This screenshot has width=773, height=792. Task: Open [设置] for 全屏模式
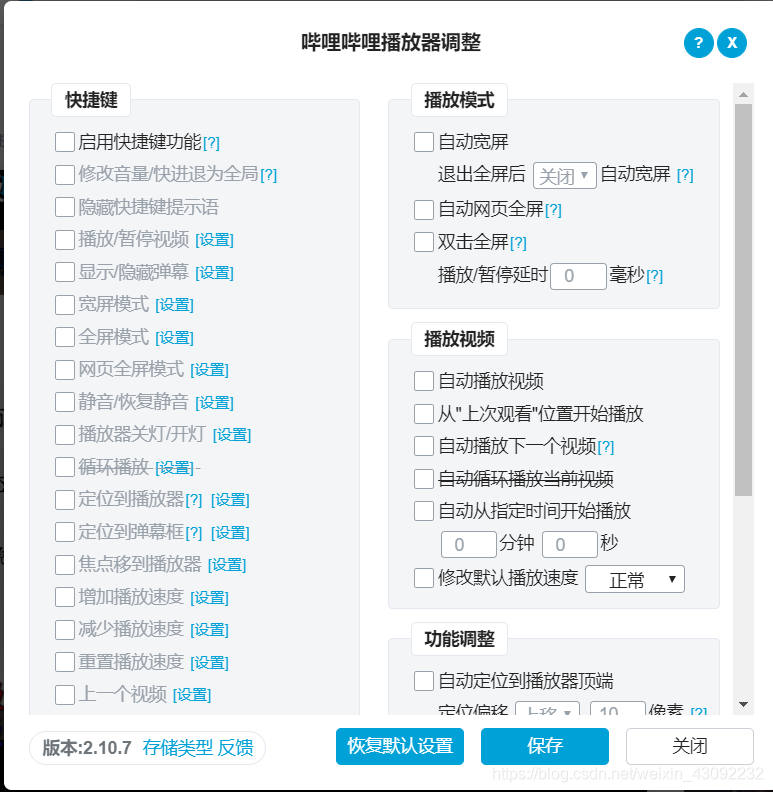174,338
